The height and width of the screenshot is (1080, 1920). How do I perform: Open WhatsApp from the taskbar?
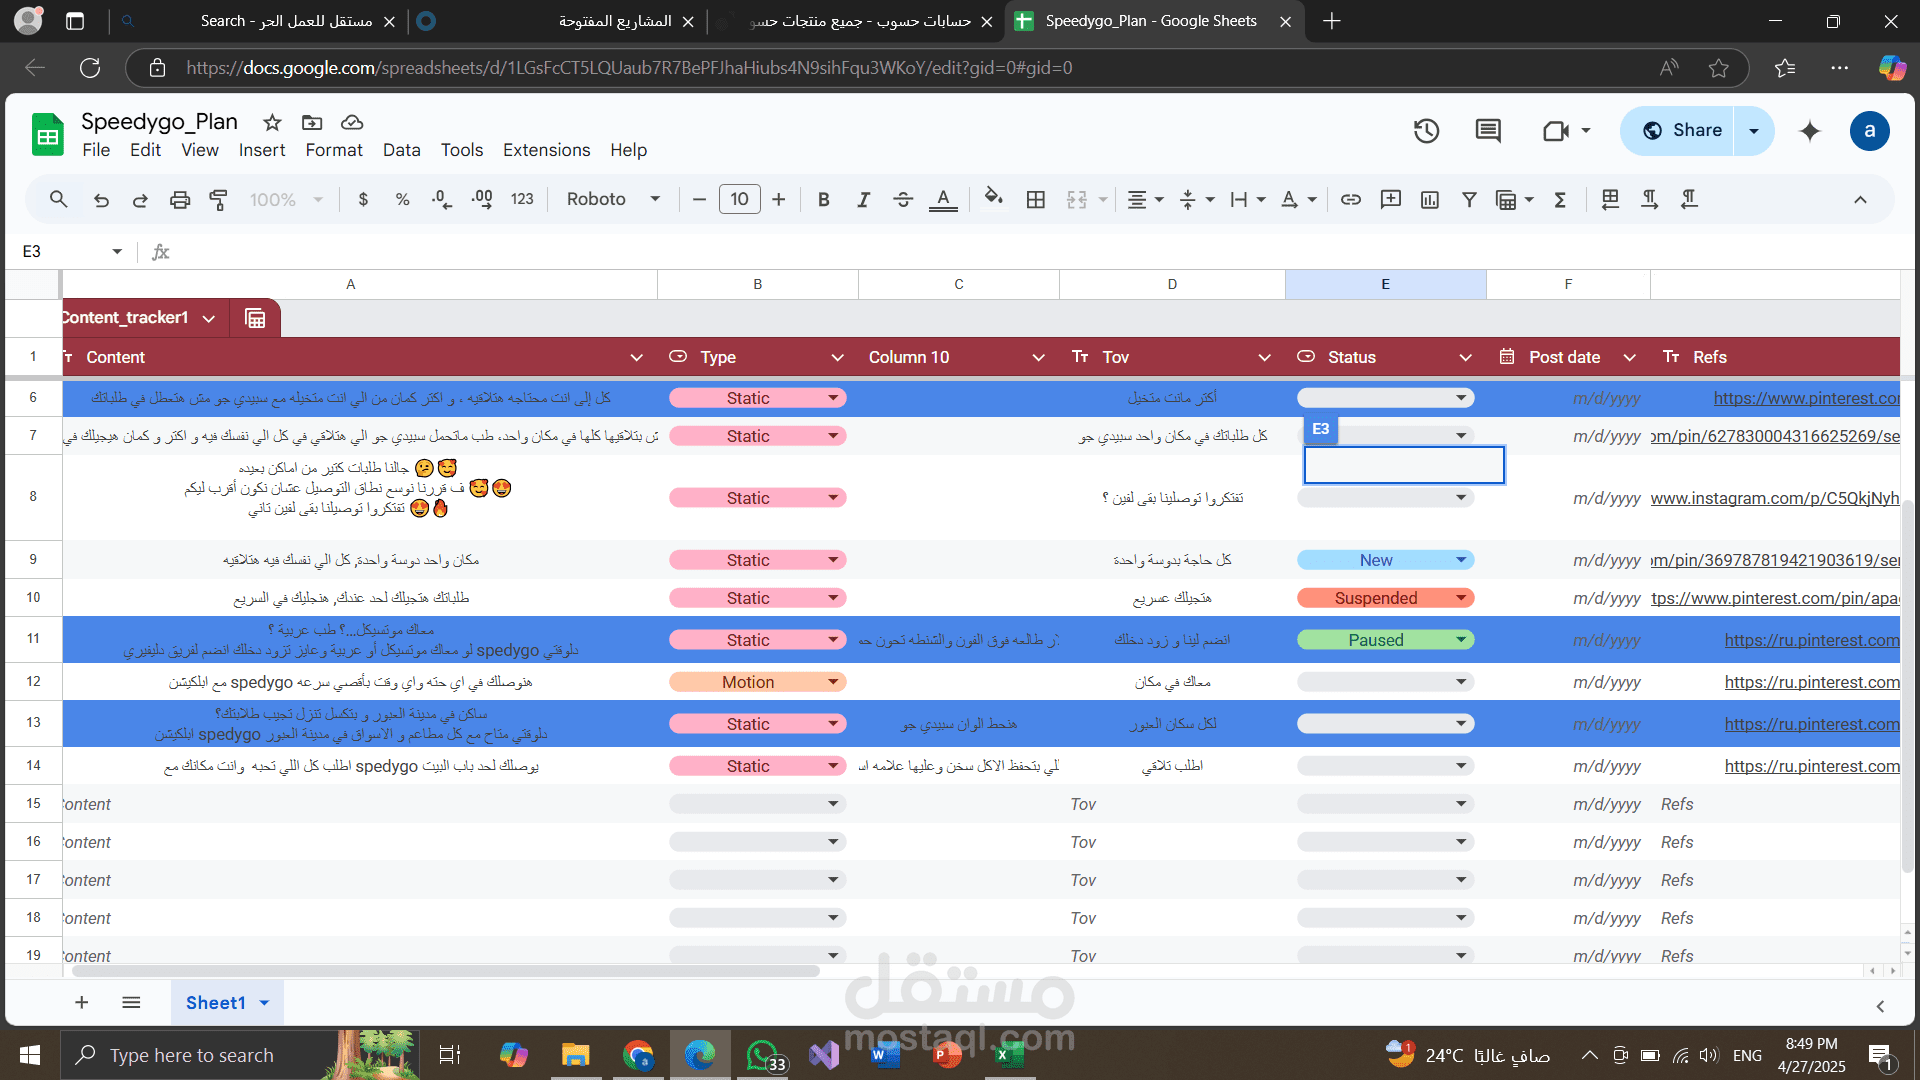pos(764,1055)
